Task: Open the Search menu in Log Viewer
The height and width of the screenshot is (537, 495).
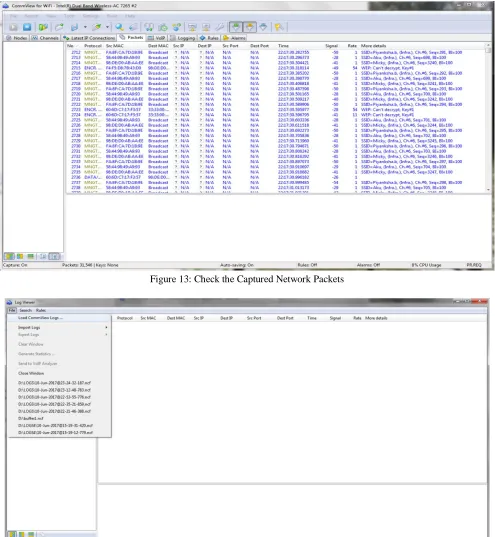Action: pos(25,310)
